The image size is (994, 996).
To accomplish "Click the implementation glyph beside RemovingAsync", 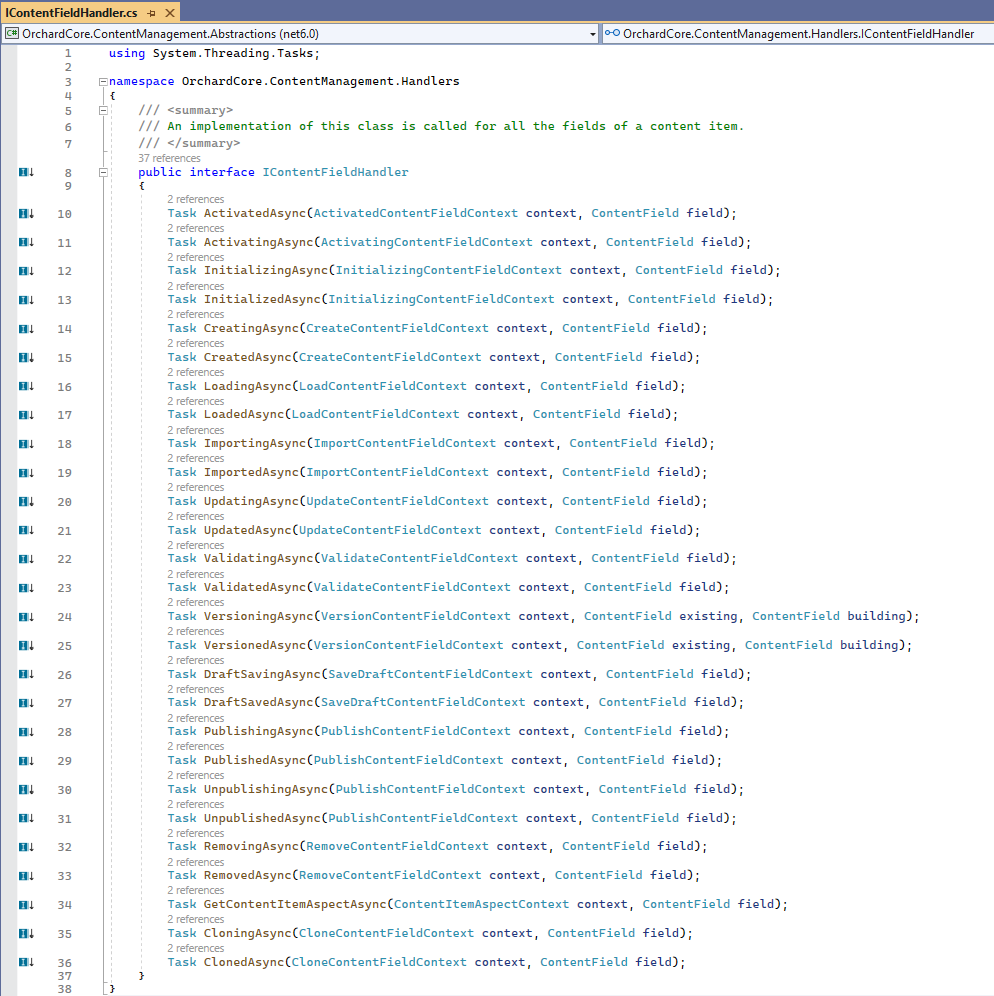I will click(26, 847).
